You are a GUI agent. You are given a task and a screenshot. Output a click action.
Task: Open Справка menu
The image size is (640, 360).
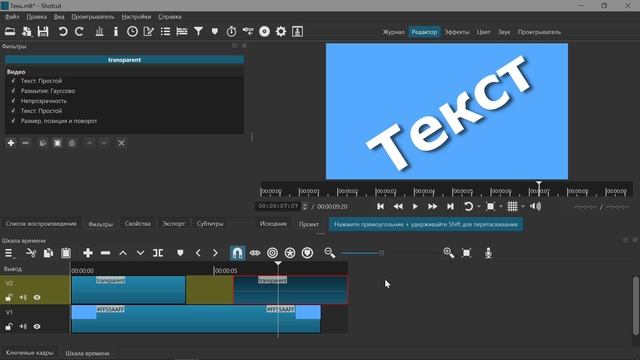tap(170, 17)
